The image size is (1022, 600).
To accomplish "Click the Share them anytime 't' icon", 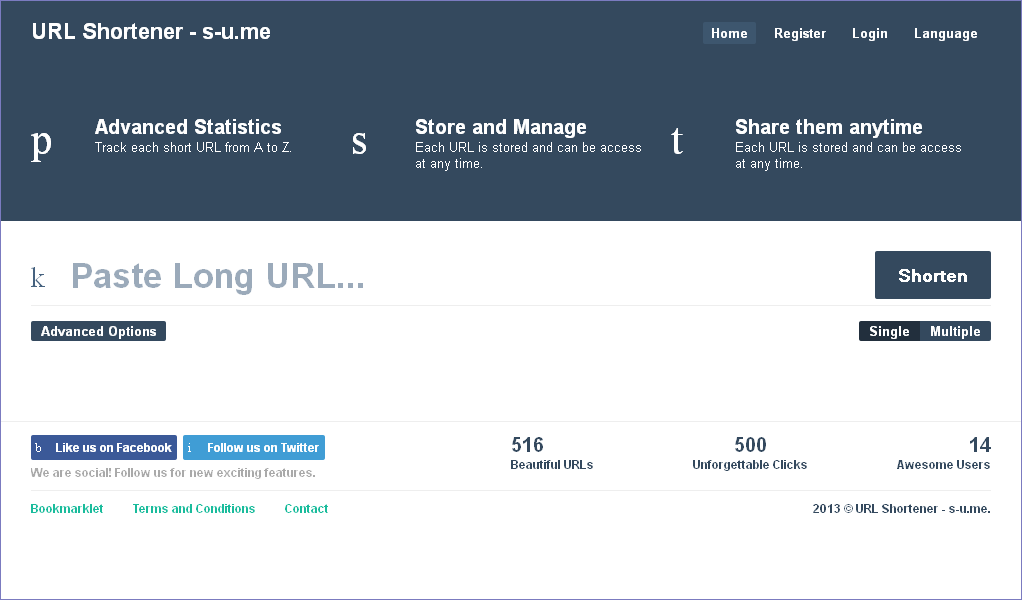I will (x=677, y=143).
